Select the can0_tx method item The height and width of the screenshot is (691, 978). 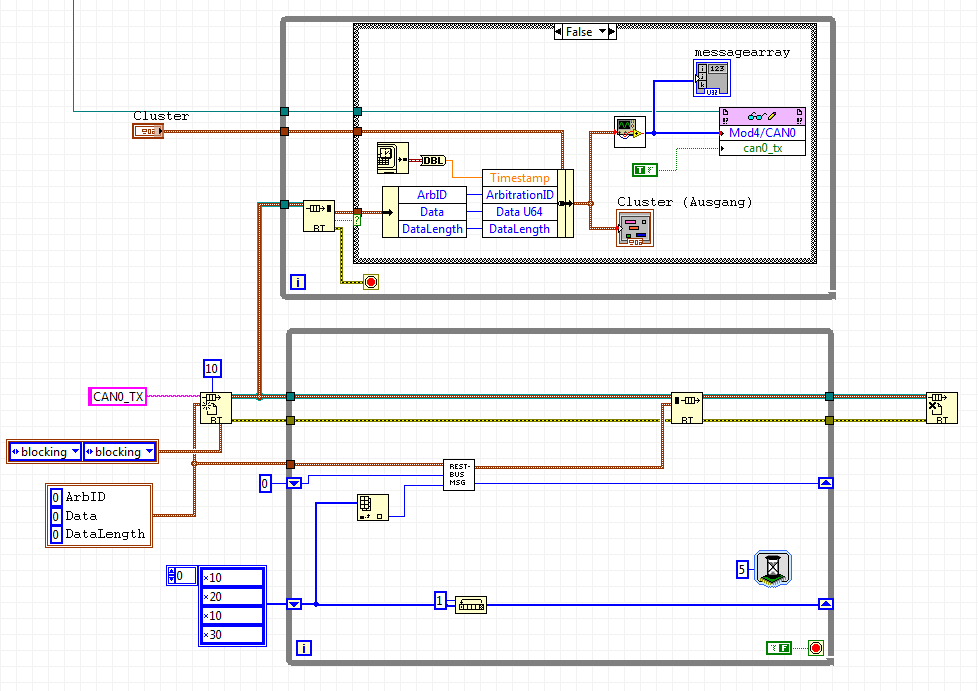tap(762, 148)
